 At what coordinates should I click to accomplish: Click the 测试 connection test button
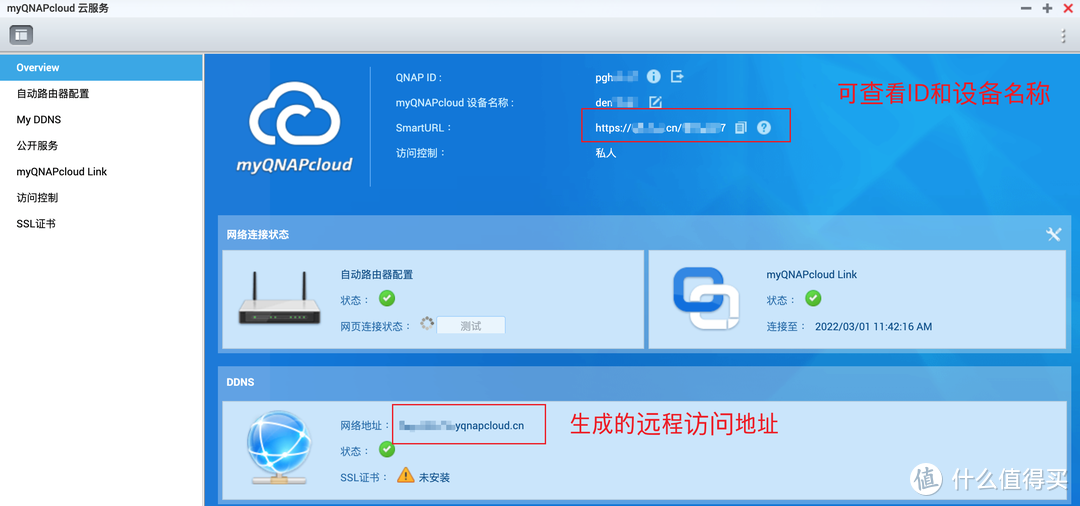471,325
